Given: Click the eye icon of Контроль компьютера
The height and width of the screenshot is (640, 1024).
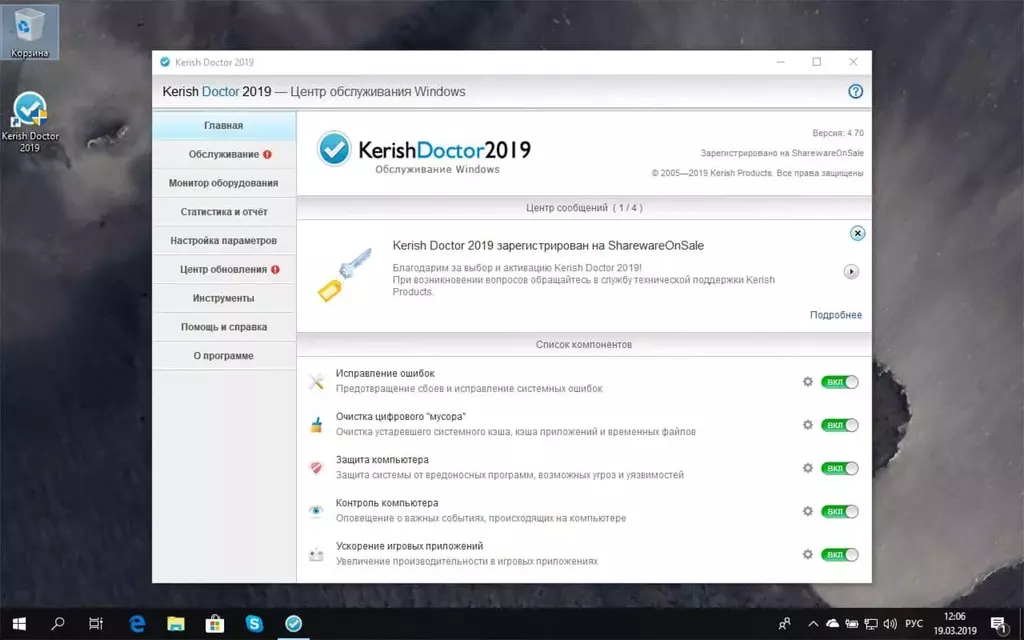Looking at the screenshot, I should [x=316, y=511].
